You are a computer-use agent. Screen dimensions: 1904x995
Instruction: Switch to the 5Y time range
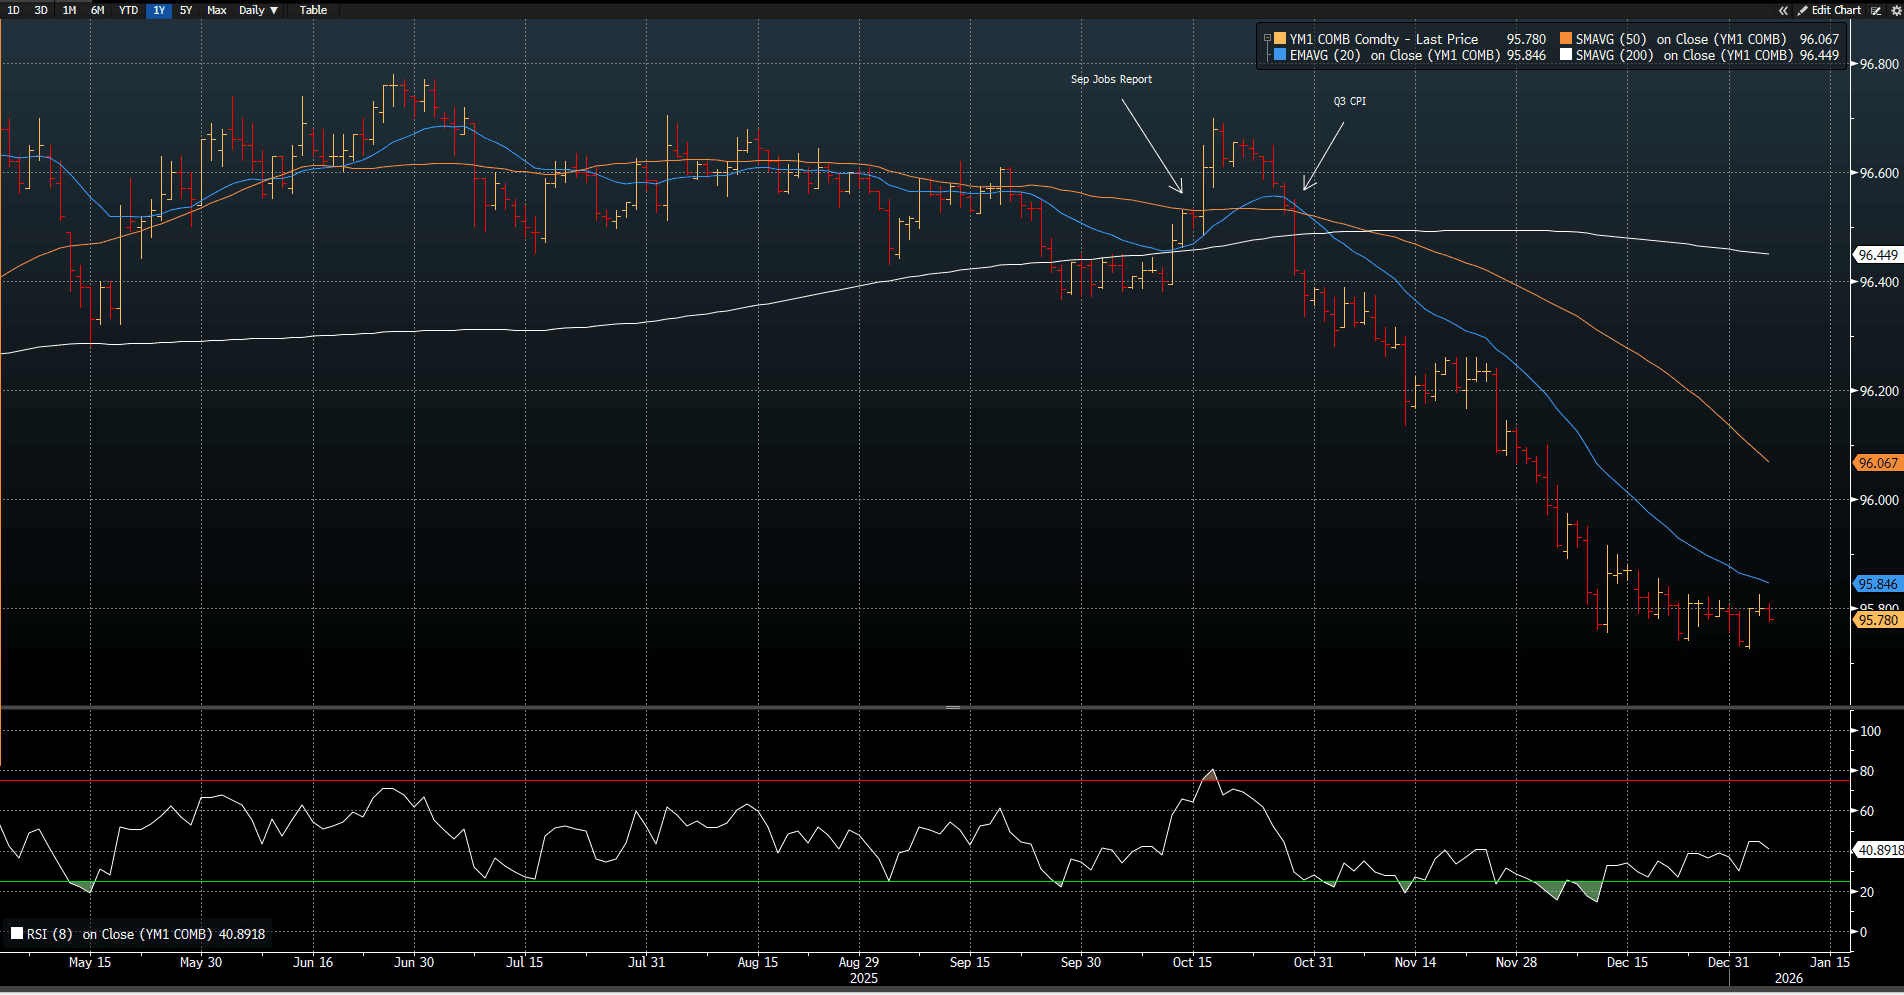[186, 10]
